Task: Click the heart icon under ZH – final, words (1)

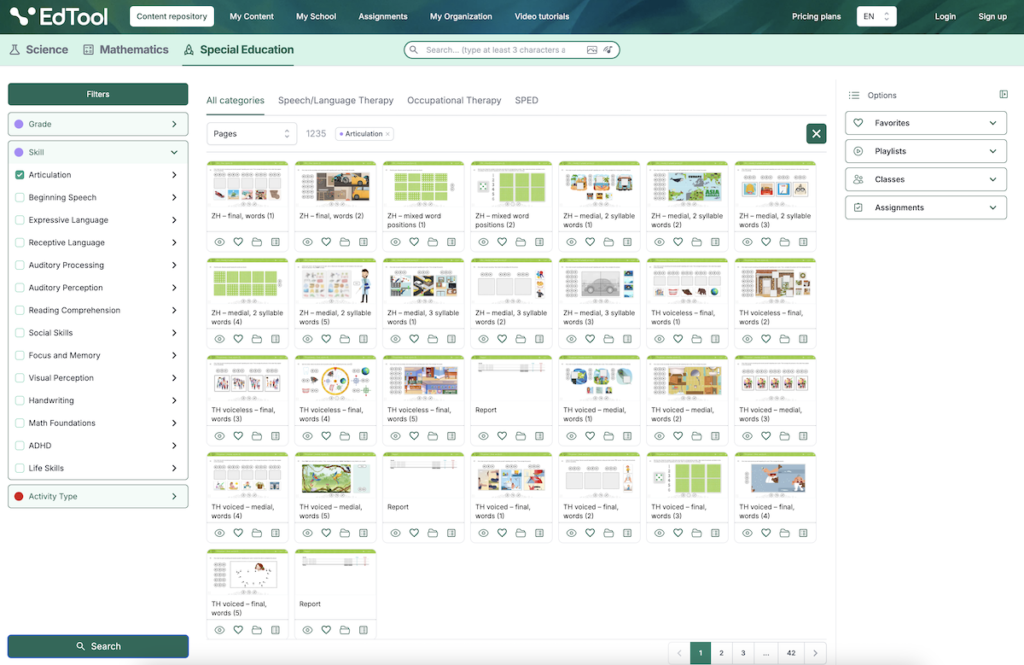Action: pos(238,242)
